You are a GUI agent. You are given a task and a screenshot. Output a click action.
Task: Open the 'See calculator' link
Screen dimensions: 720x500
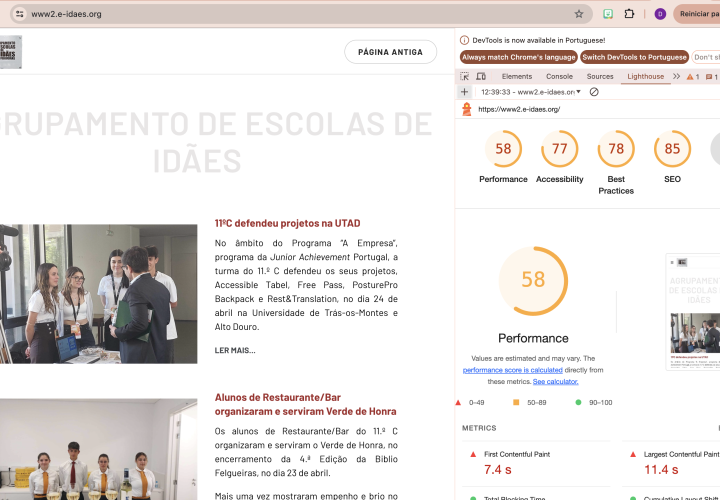(556, 382)
